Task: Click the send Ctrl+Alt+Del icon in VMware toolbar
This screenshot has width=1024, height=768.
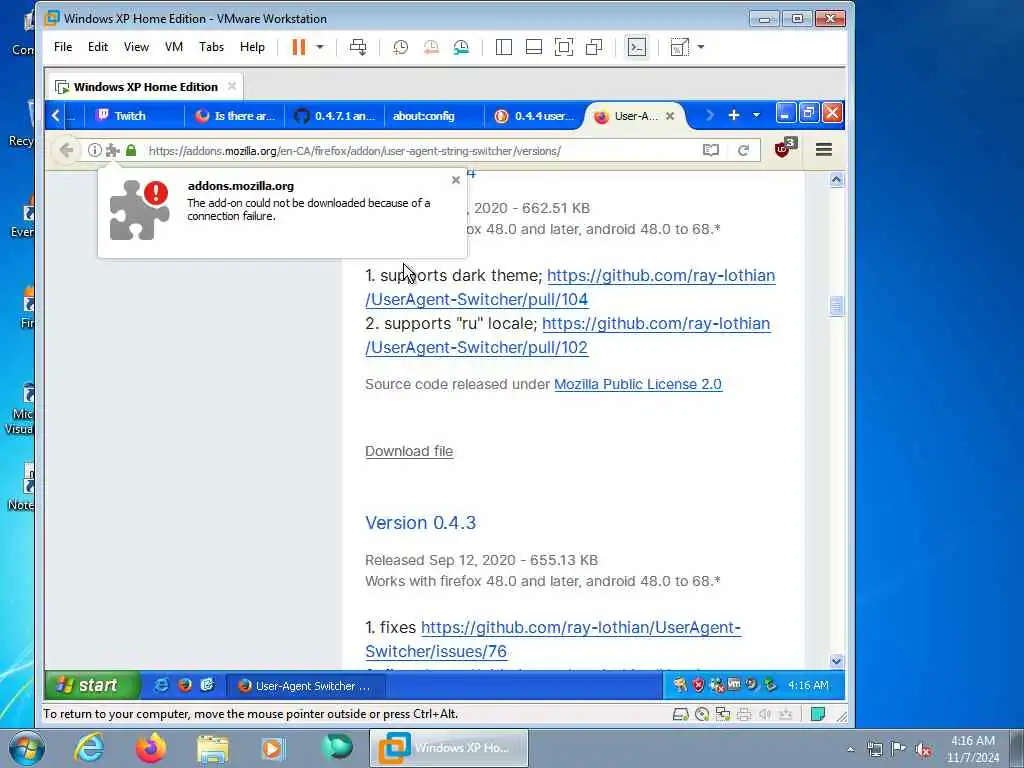Action: click(358, 47)
